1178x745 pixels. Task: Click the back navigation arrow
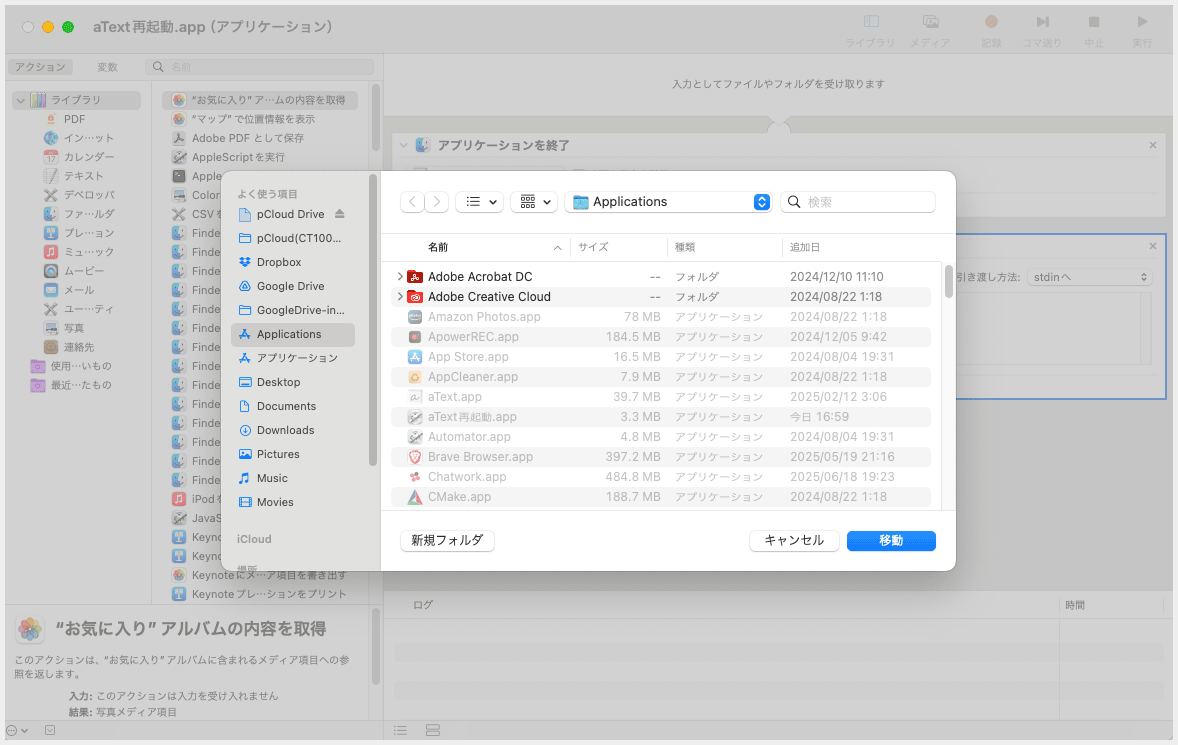412,202
